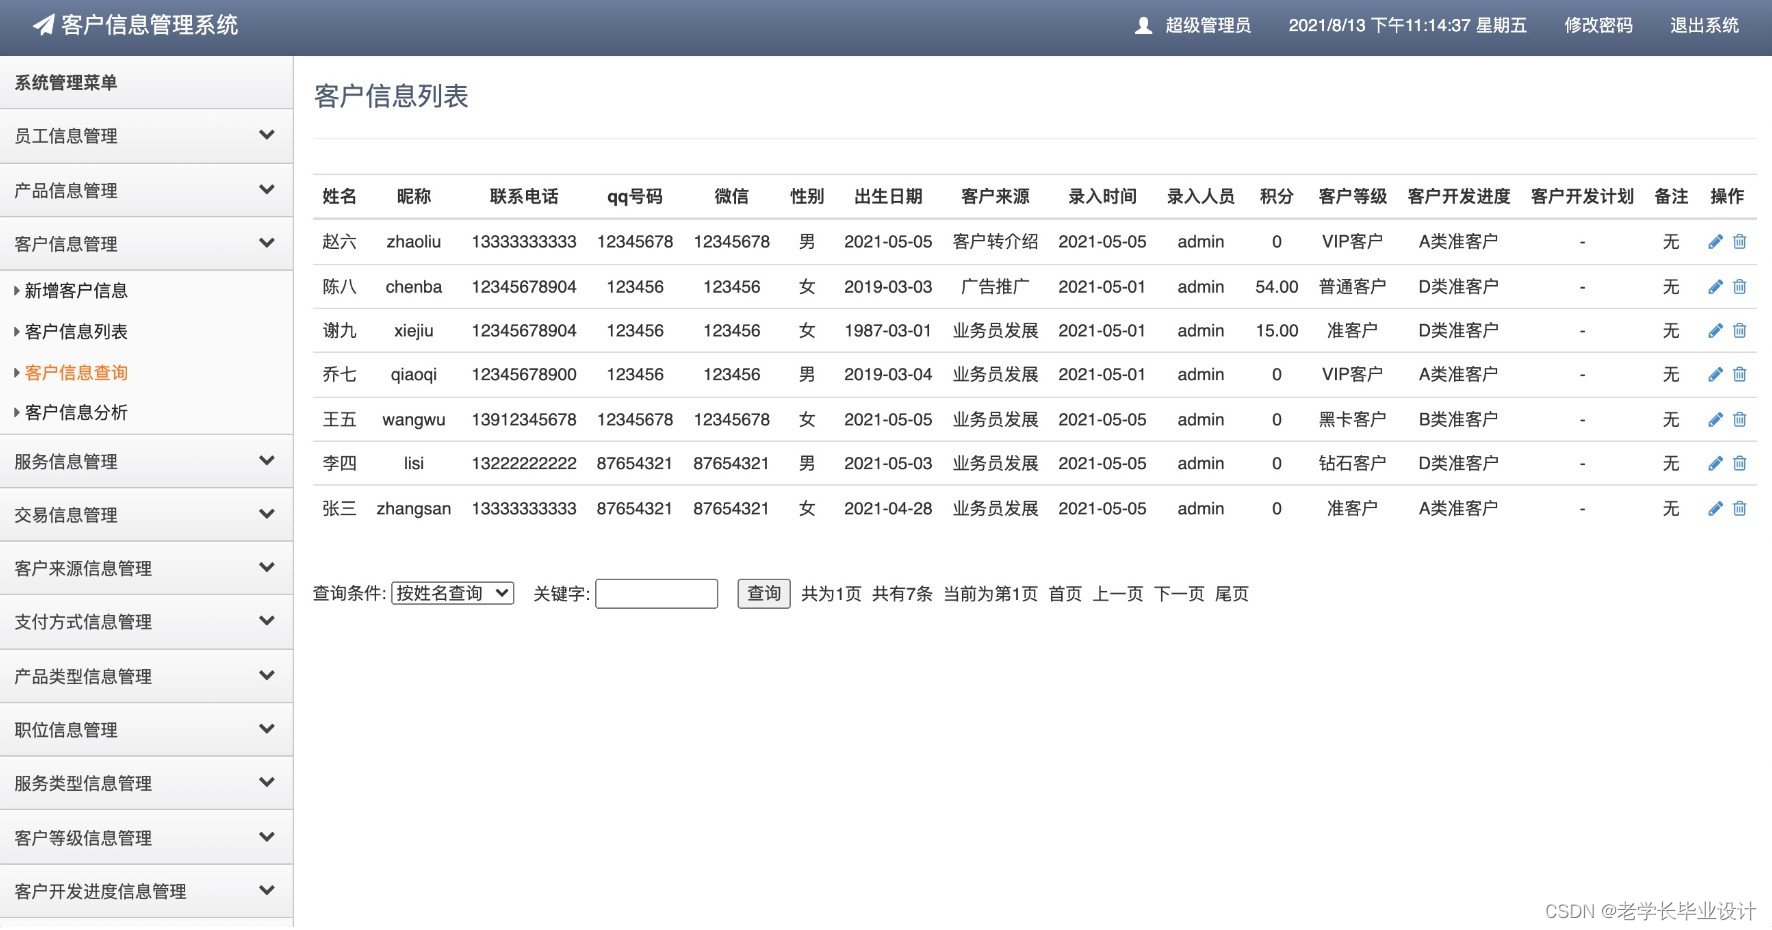The height and width of the screenshot is (930, 1772).
Task: Click phone cell 13912345678
Action: (x=524, y=420)
